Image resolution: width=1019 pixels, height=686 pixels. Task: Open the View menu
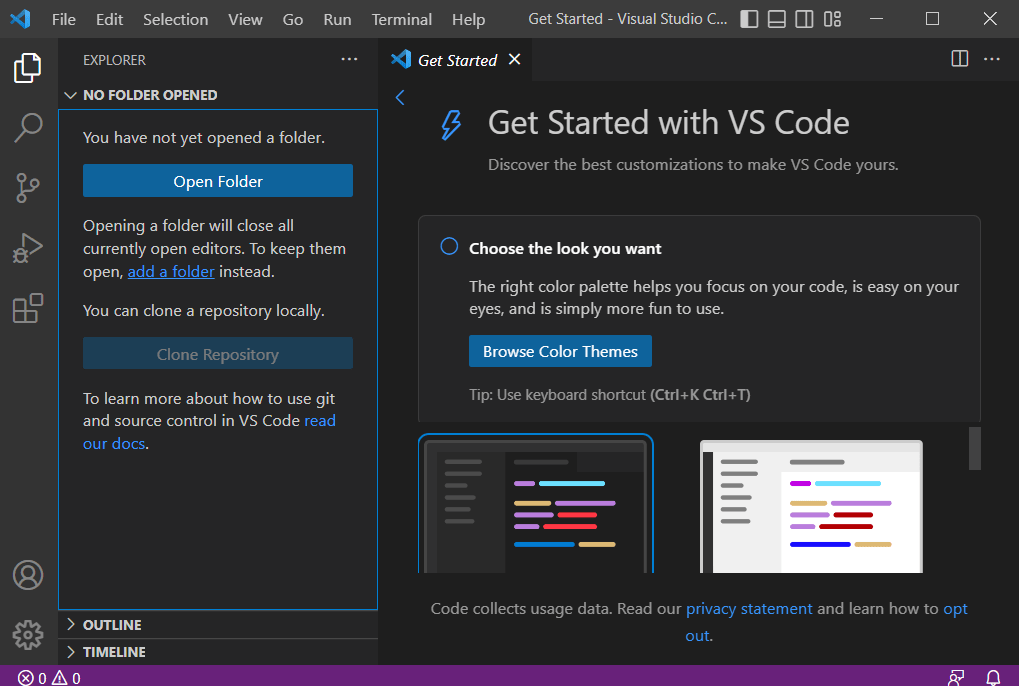(245, 19)
